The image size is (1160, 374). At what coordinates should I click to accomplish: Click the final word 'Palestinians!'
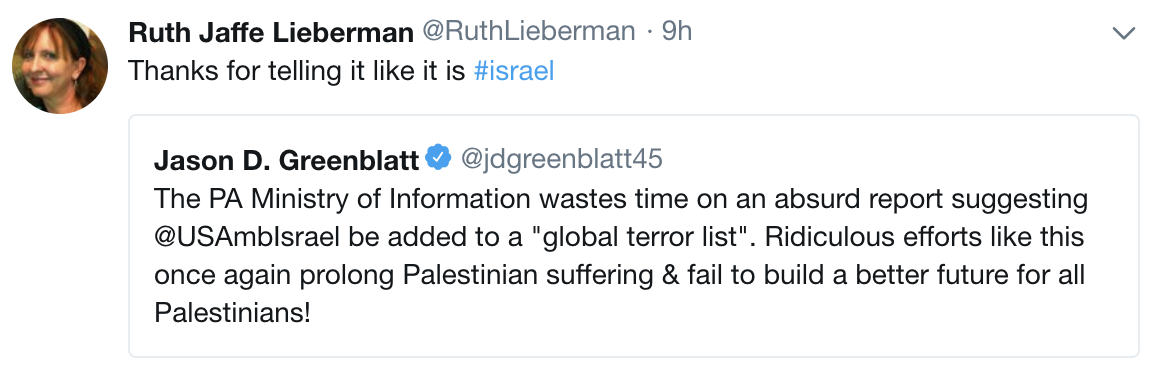click(232, 313)
